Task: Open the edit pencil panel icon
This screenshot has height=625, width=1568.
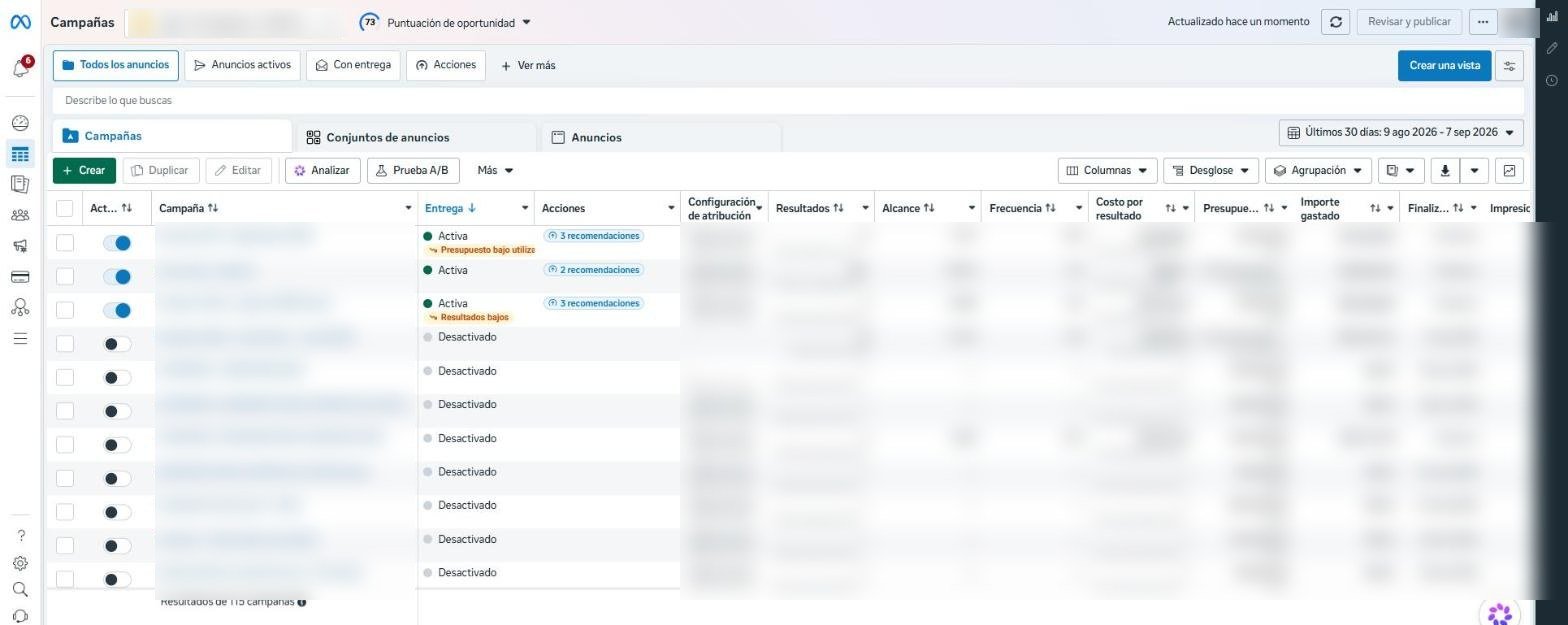Action: tap(1552, 48)
